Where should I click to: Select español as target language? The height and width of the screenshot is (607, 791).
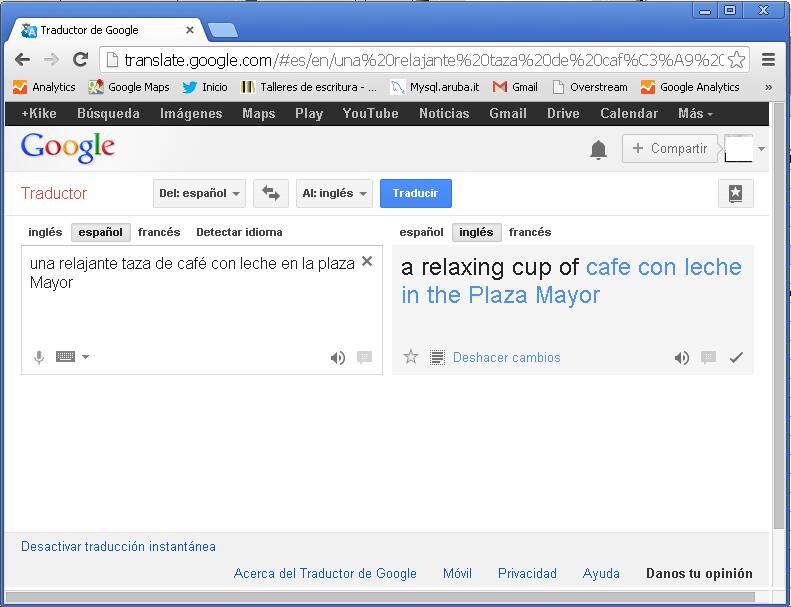click(x=421, y=232)
